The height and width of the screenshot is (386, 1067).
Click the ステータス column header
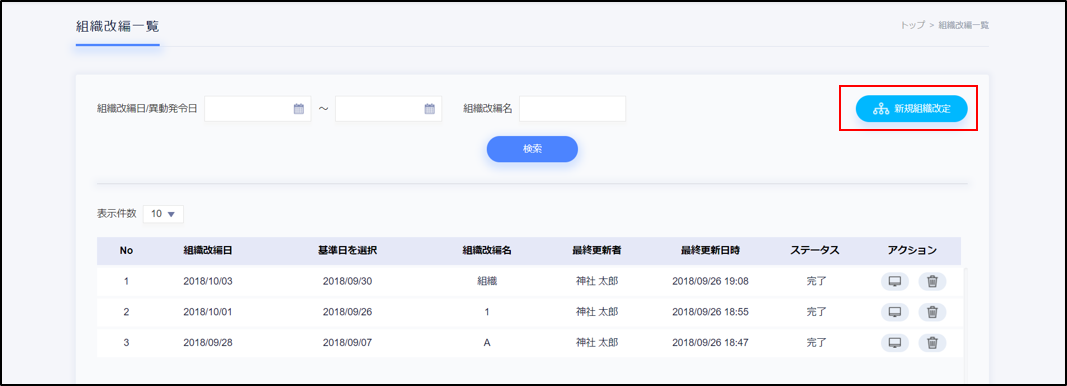pos(815,251)
